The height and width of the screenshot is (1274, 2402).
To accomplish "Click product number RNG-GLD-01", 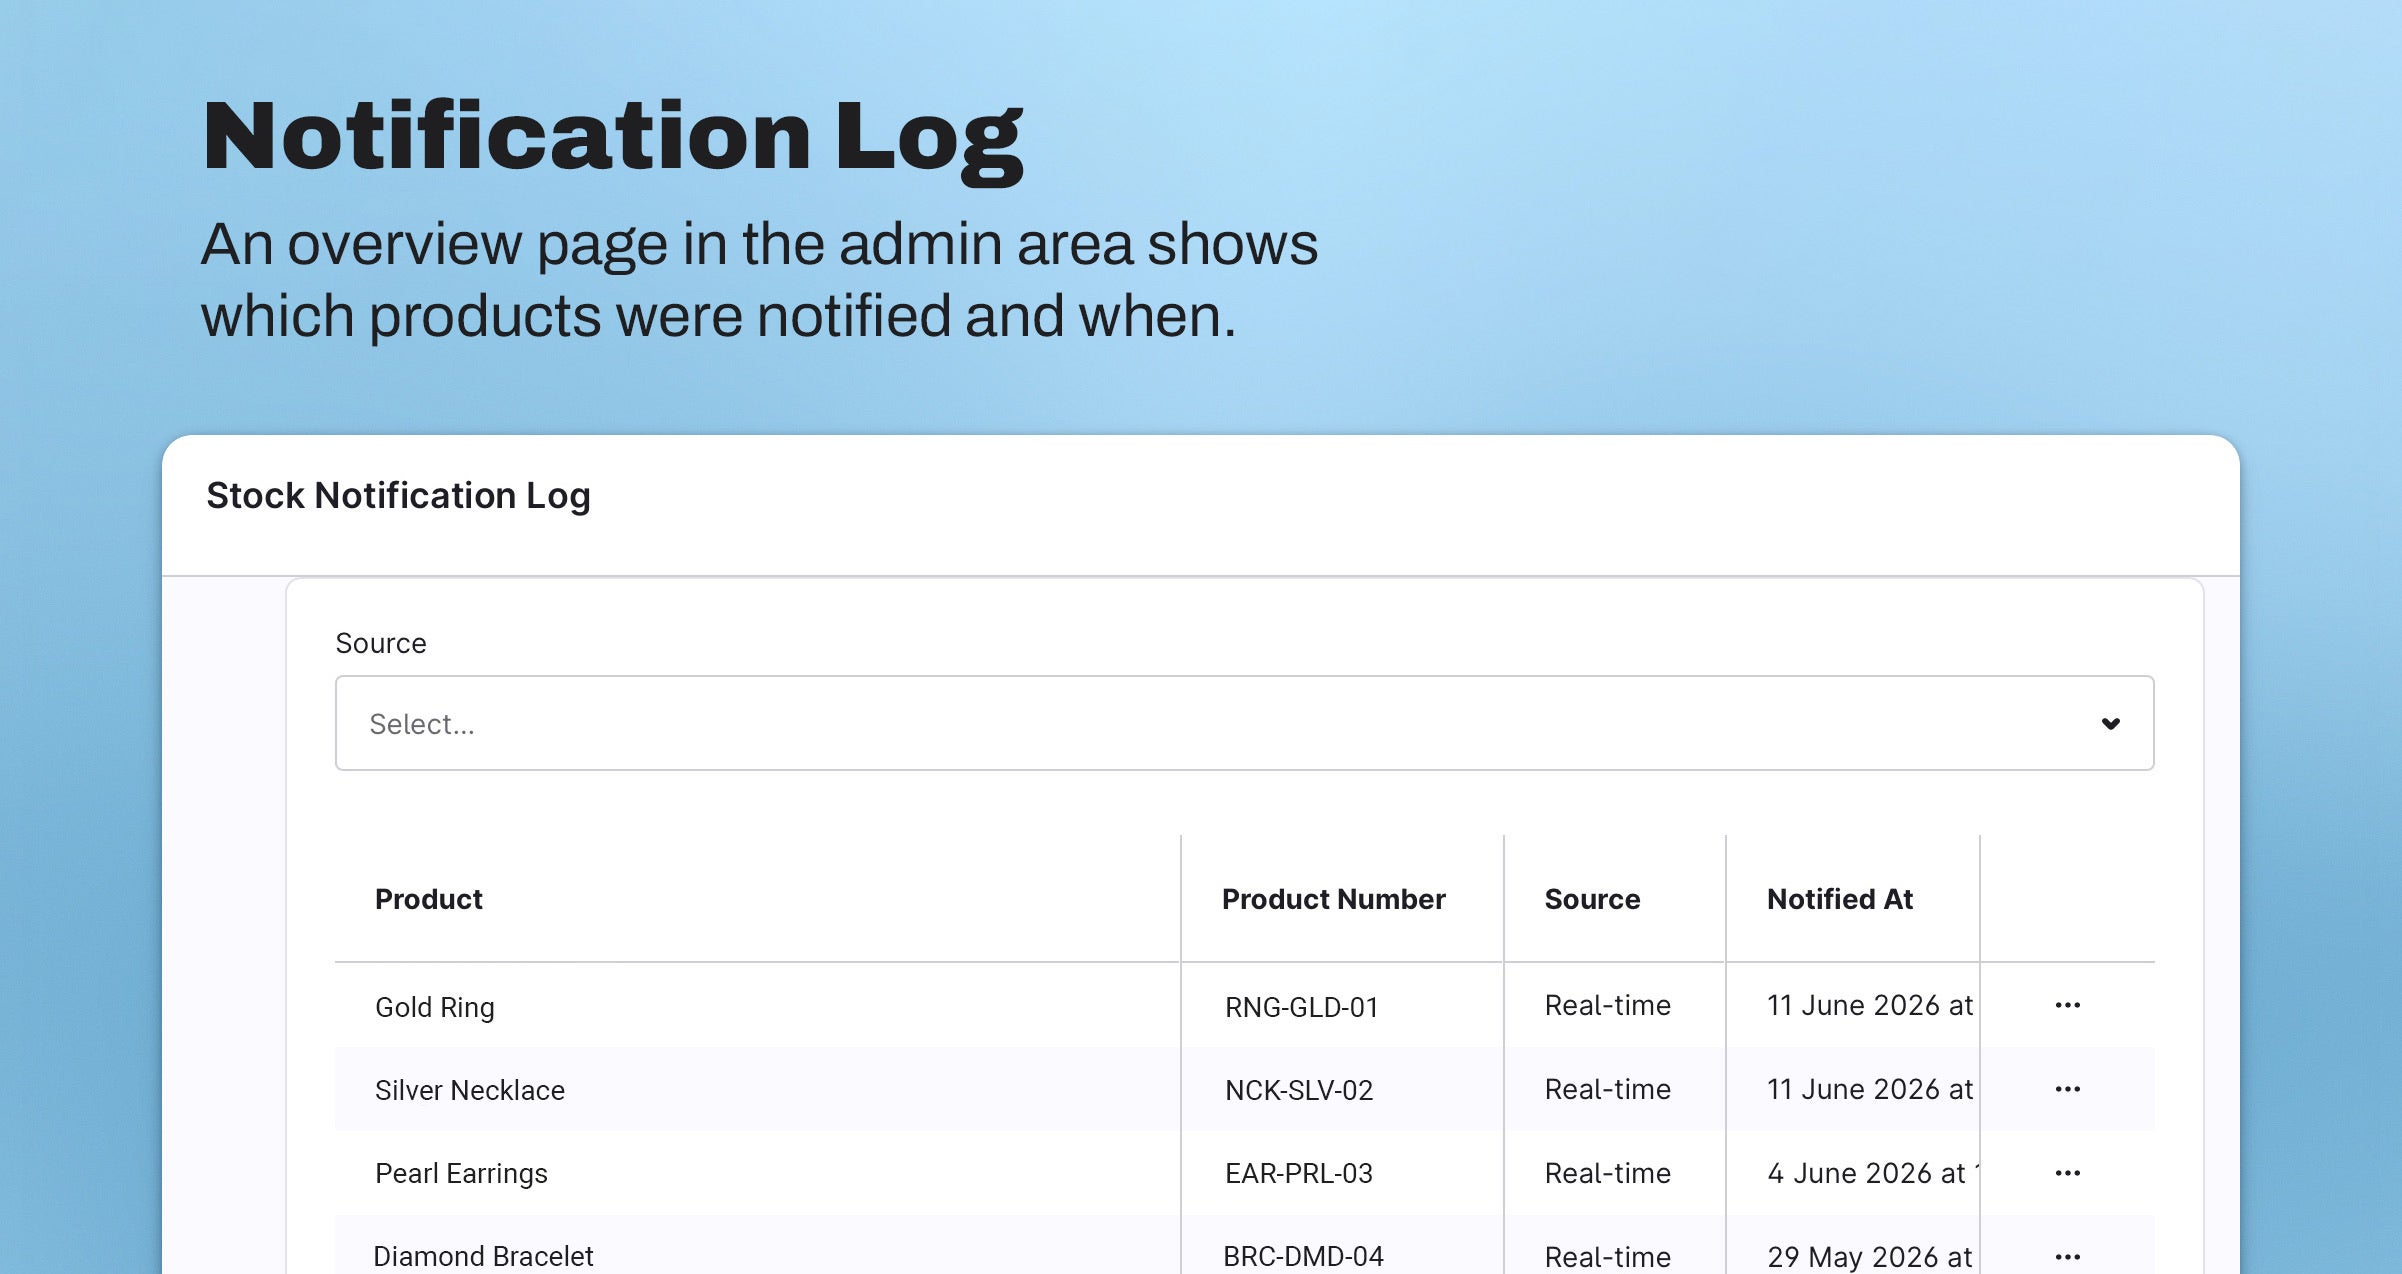I will click(1301, 1007).
